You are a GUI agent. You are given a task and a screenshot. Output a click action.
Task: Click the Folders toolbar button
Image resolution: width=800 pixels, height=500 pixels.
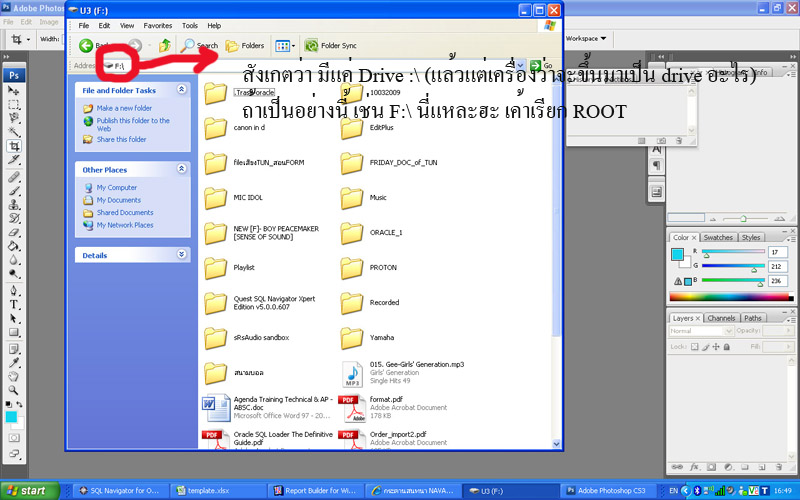coord(245,46)
